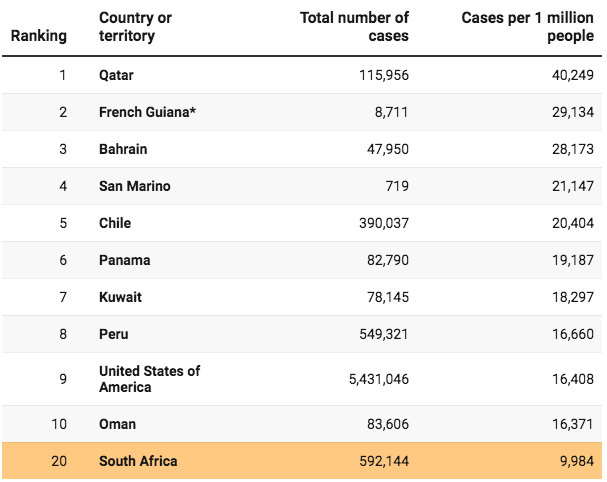This screenshot has width=607, height=482.
Task: Select the French Guiana* country cell
Action: (147, 112)
